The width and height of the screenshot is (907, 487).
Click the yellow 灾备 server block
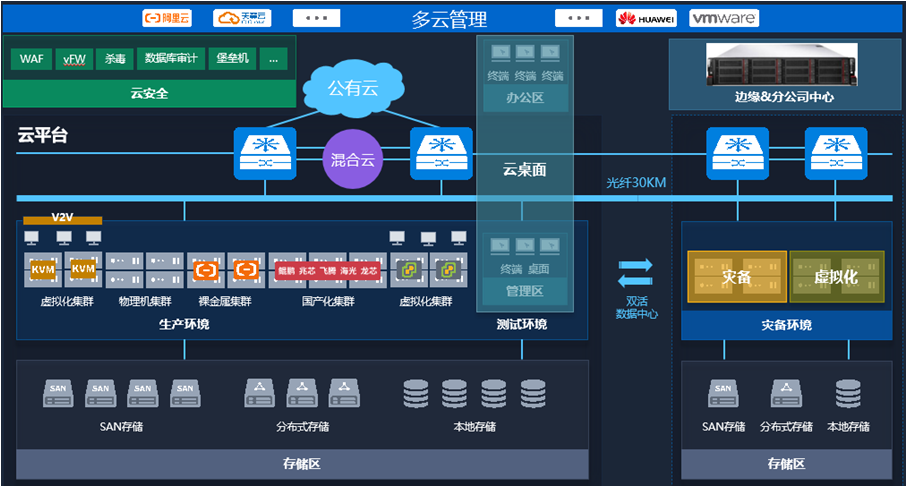735,277
